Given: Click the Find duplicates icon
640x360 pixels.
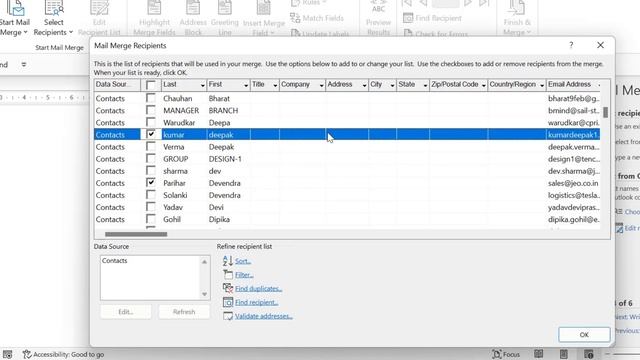Looking at the screenshot, I should click(x=228, y=288).
